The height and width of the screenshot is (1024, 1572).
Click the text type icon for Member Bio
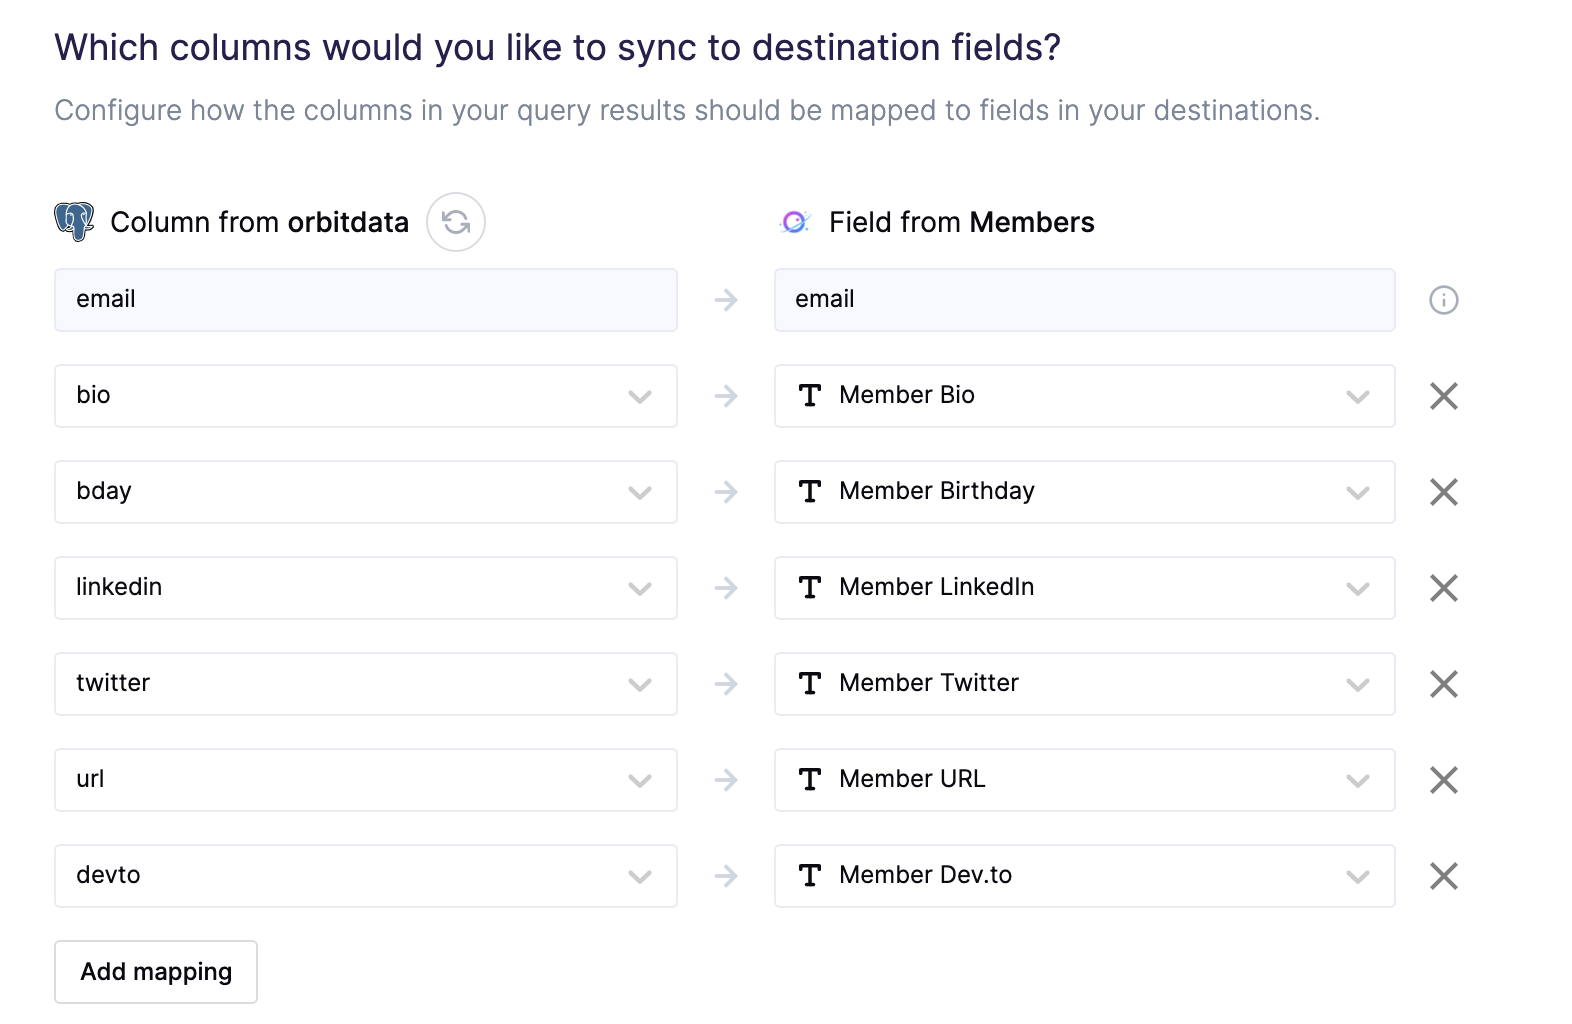click(810, 396)
